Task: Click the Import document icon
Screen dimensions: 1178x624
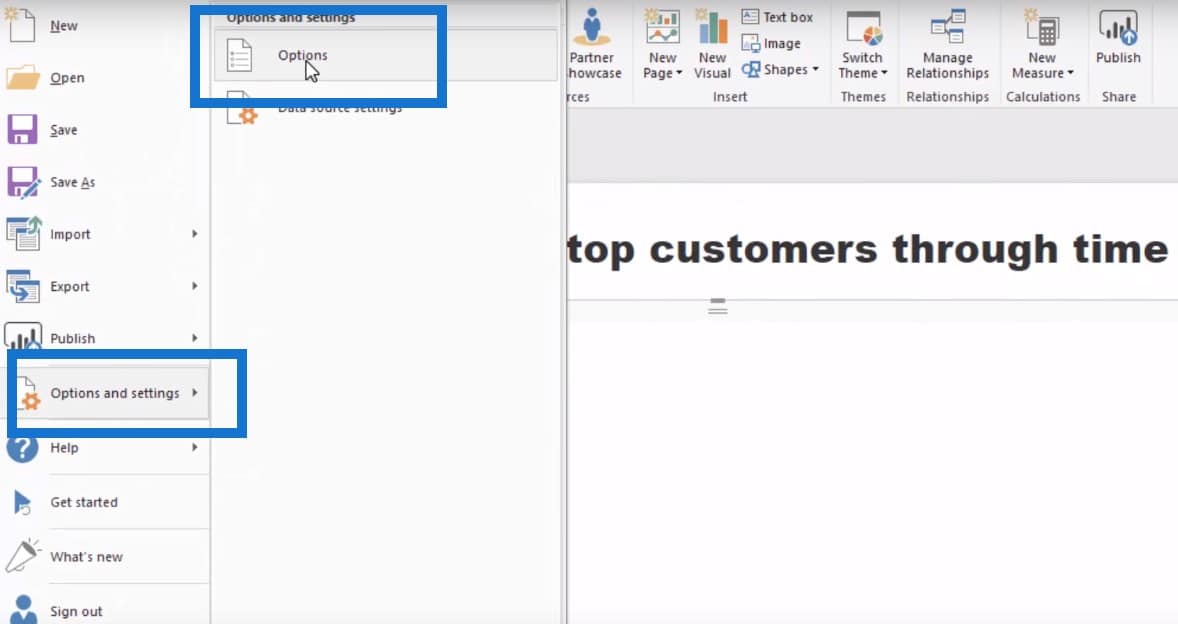Action: pyautogui.click(x=24, y=234)
